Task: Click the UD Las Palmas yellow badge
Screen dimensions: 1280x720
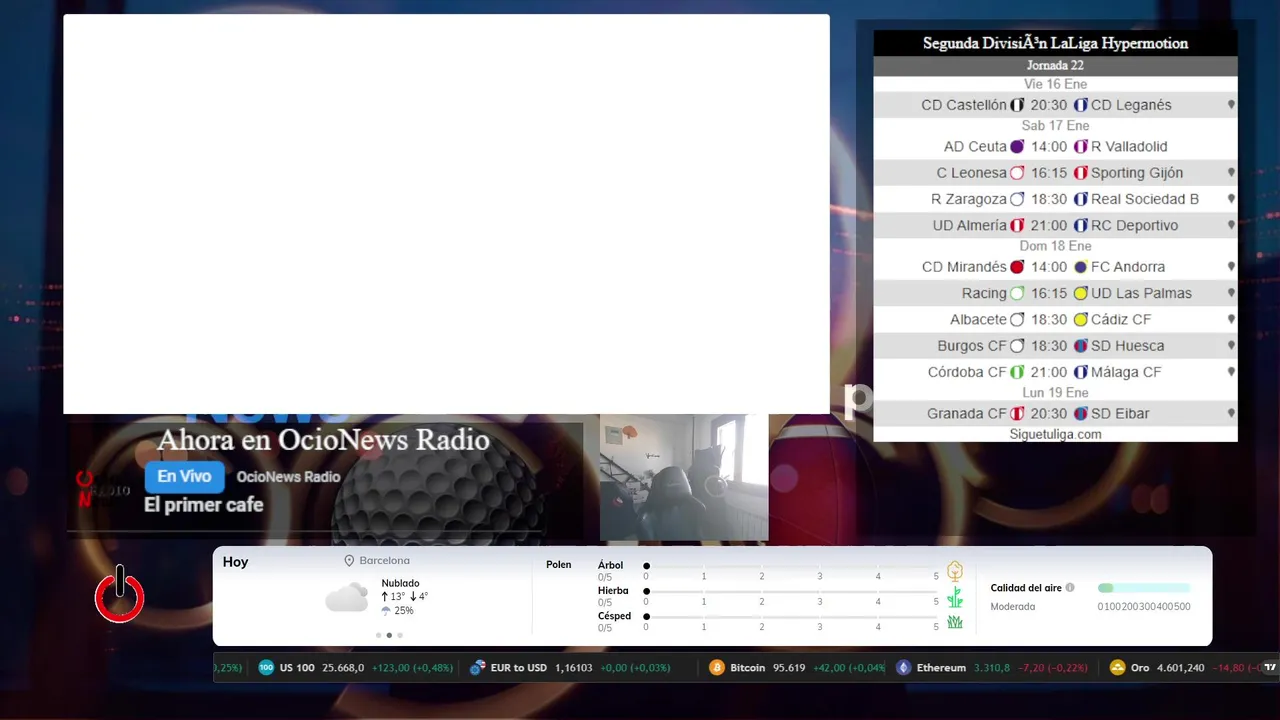Action: coord(1080,293)
